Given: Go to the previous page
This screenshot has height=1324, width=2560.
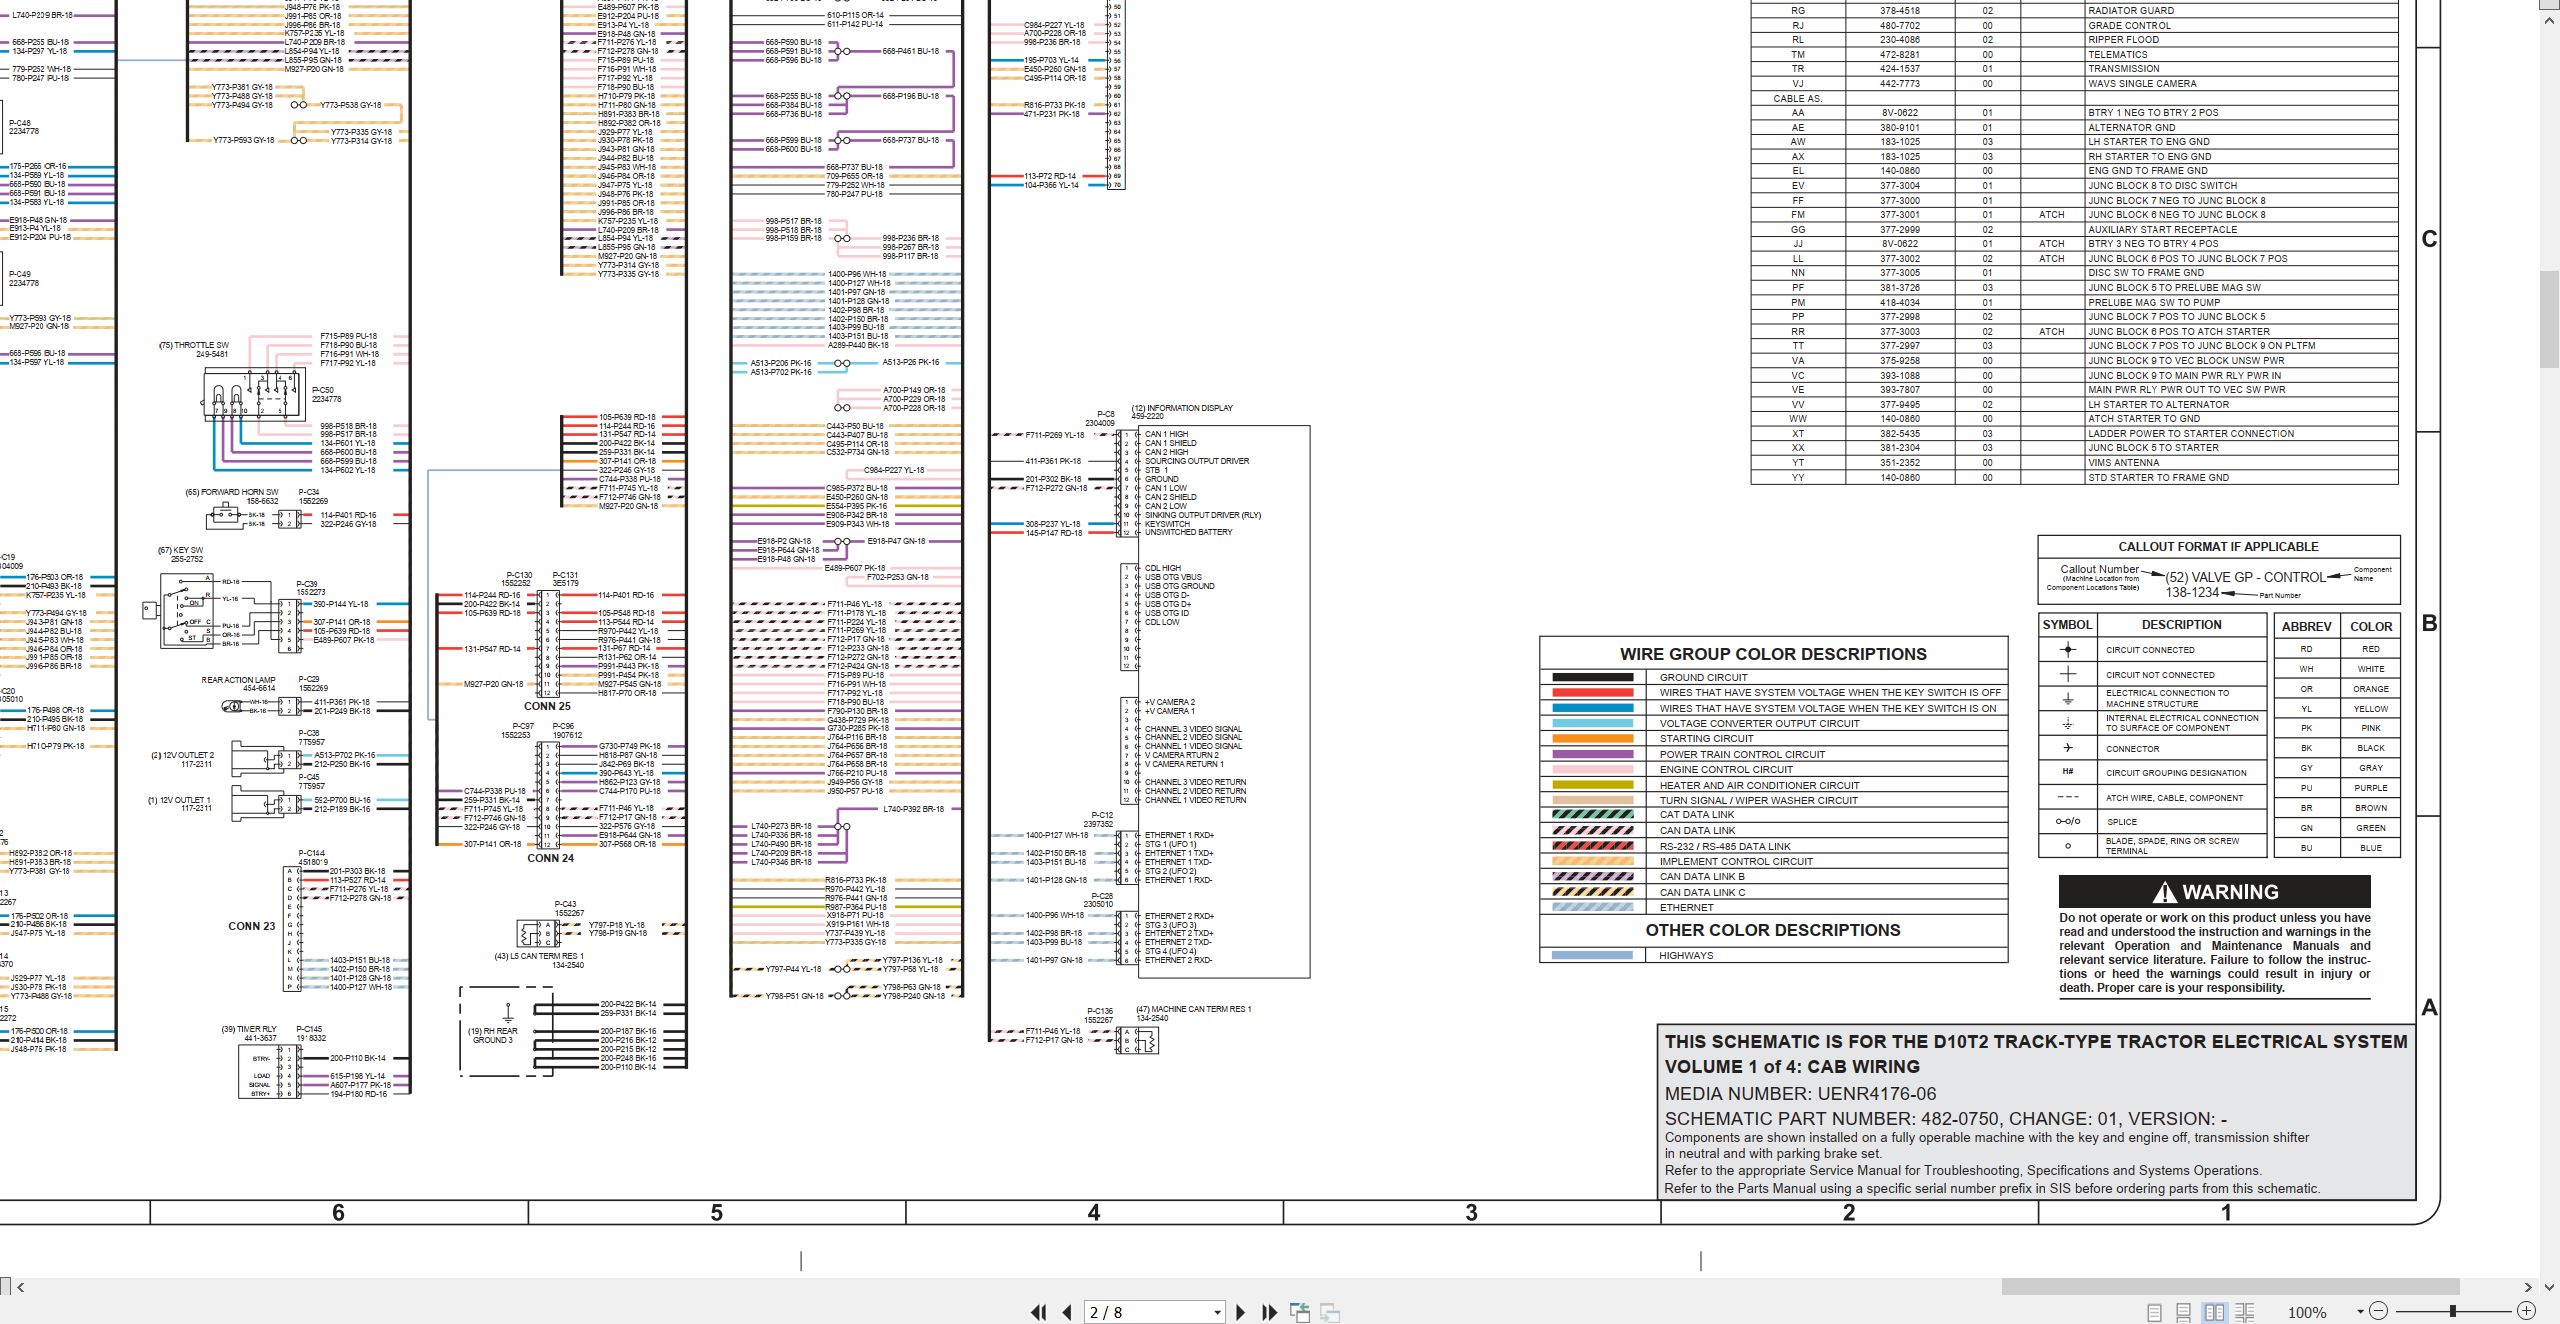Looking at the screenshot, I should click(x=1067, y=1312).
